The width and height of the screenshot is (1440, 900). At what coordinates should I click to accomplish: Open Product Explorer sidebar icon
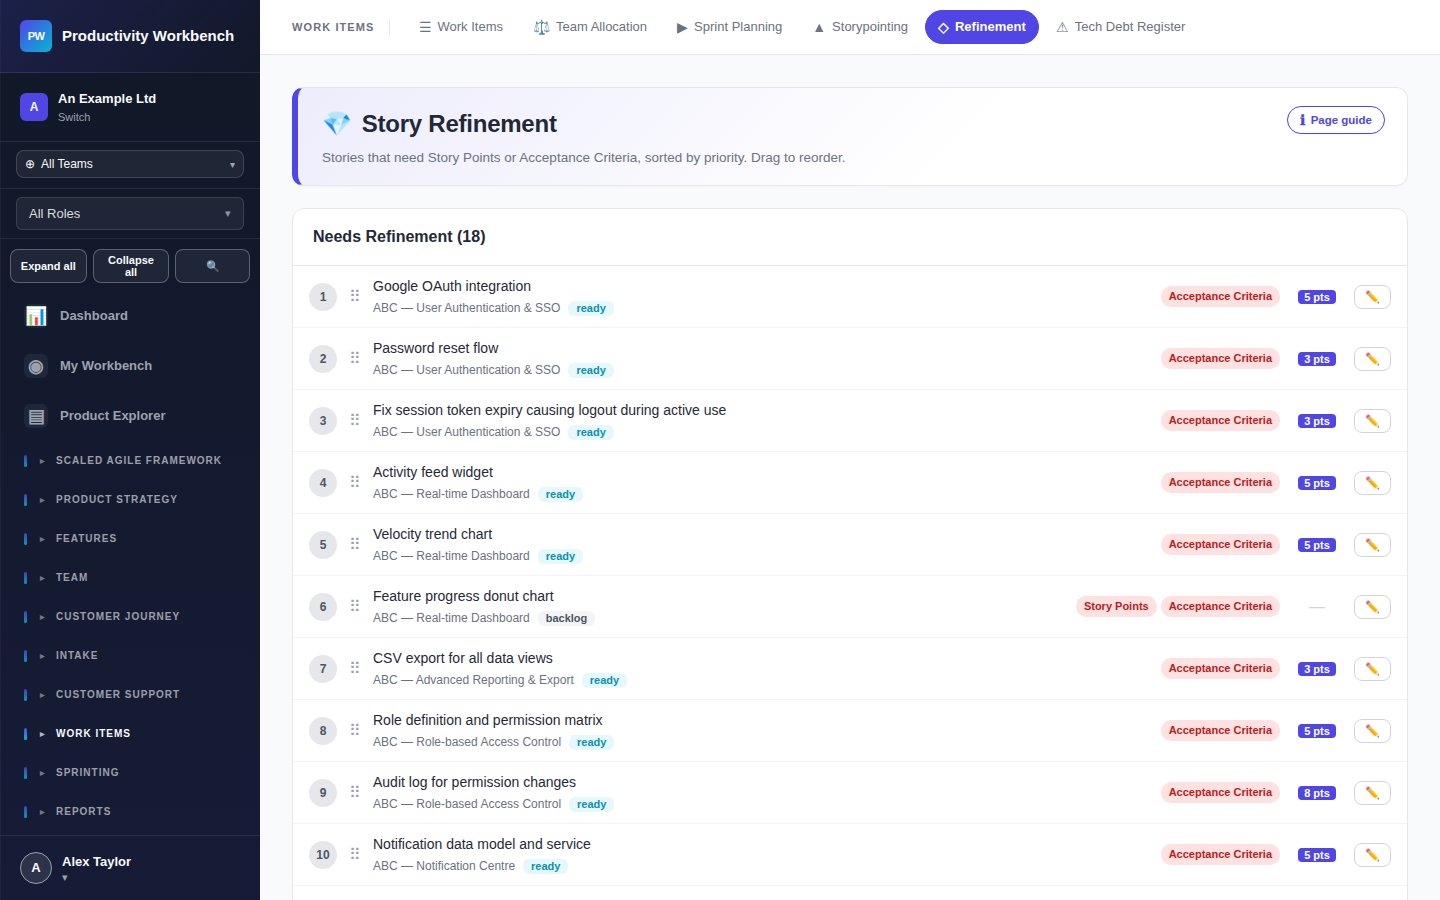36,416
